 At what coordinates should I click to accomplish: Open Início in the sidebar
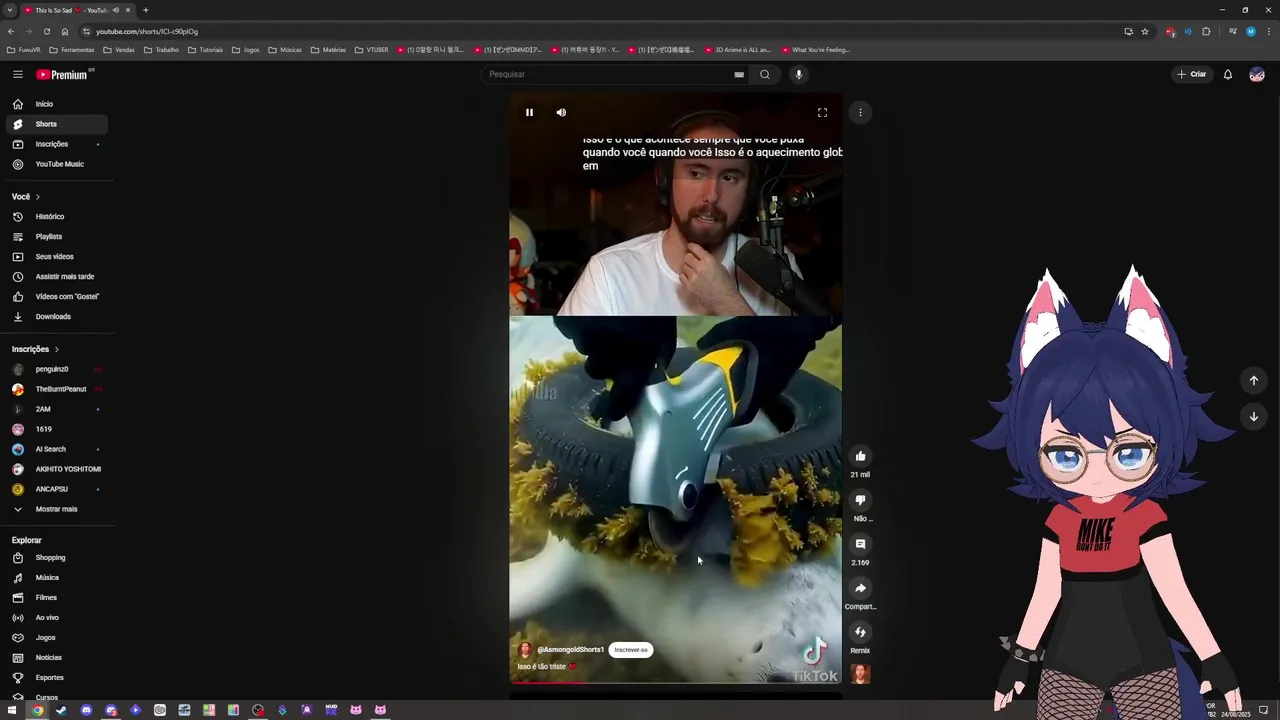(x=56, y=104)
